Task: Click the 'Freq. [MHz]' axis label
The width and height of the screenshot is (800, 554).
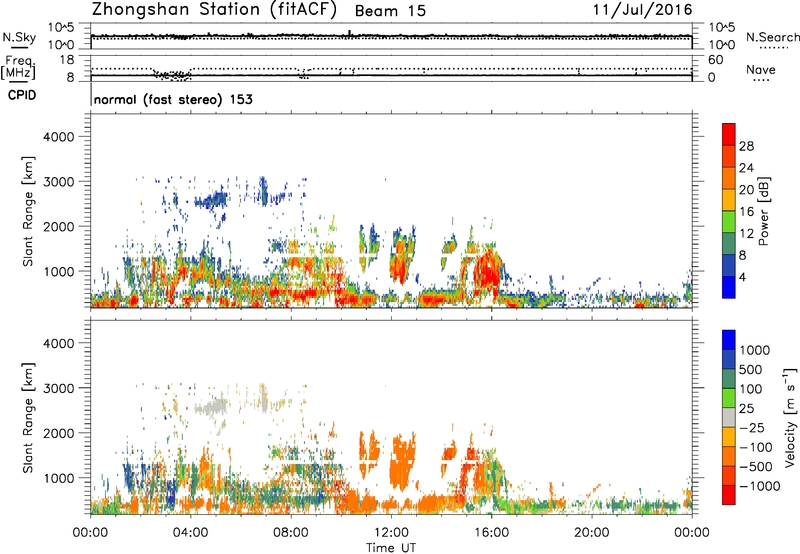Action: point(18,67)
